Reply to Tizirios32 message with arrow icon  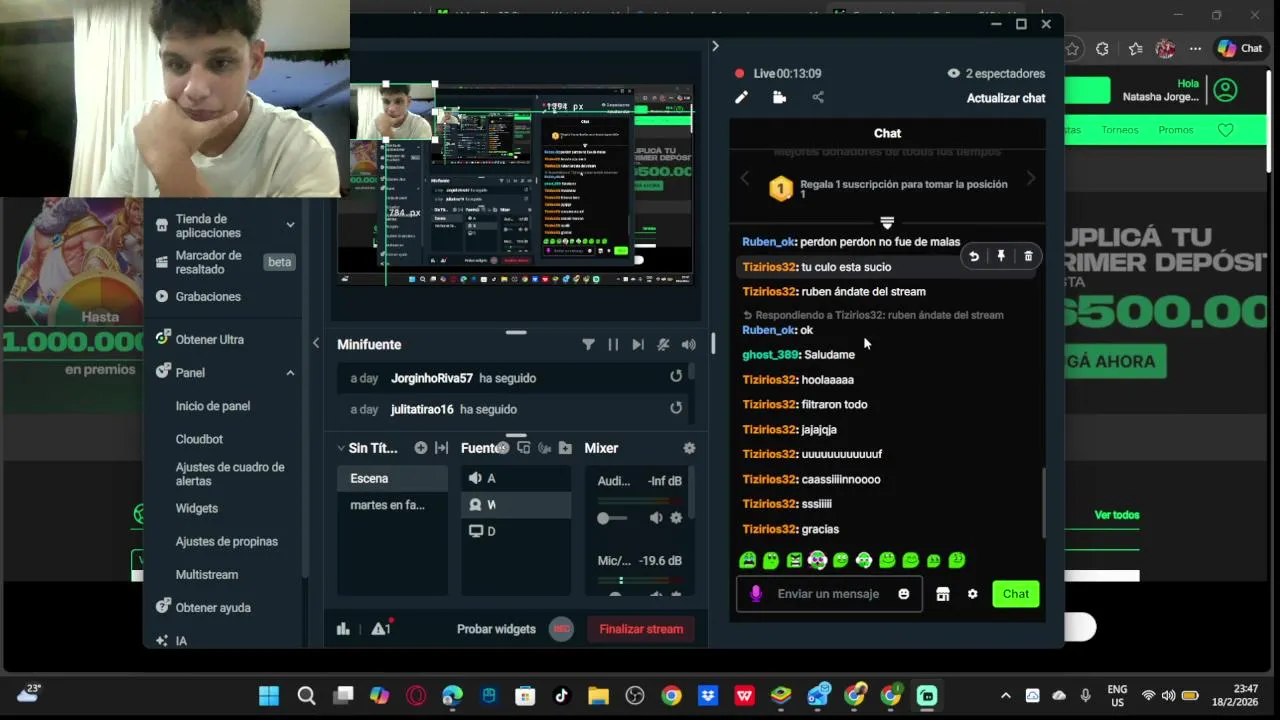click(x=974, y=256)
